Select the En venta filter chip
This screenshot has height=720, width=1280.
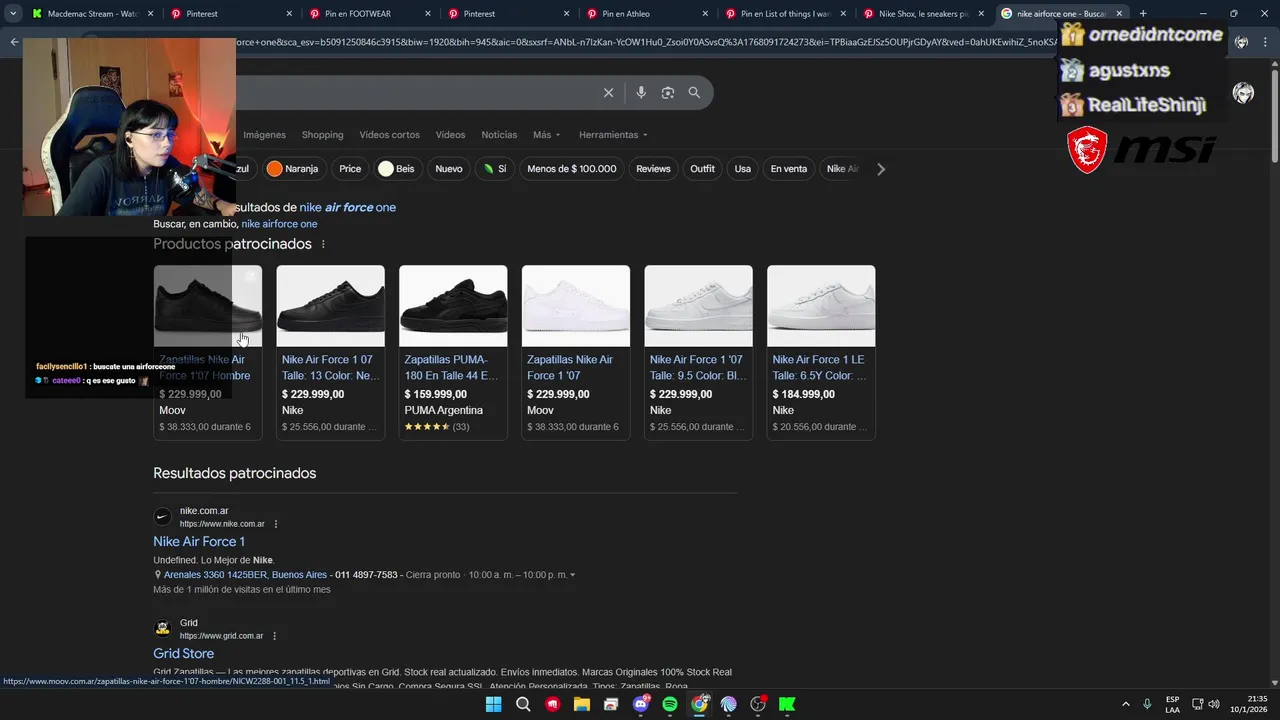click(x=788, y=169)
